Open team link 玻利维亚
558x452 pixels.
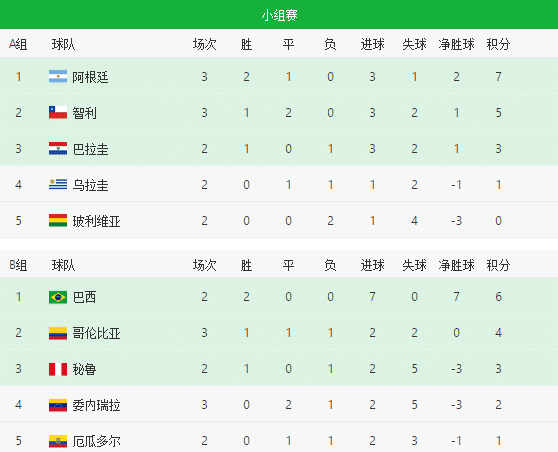click(96, 221)
